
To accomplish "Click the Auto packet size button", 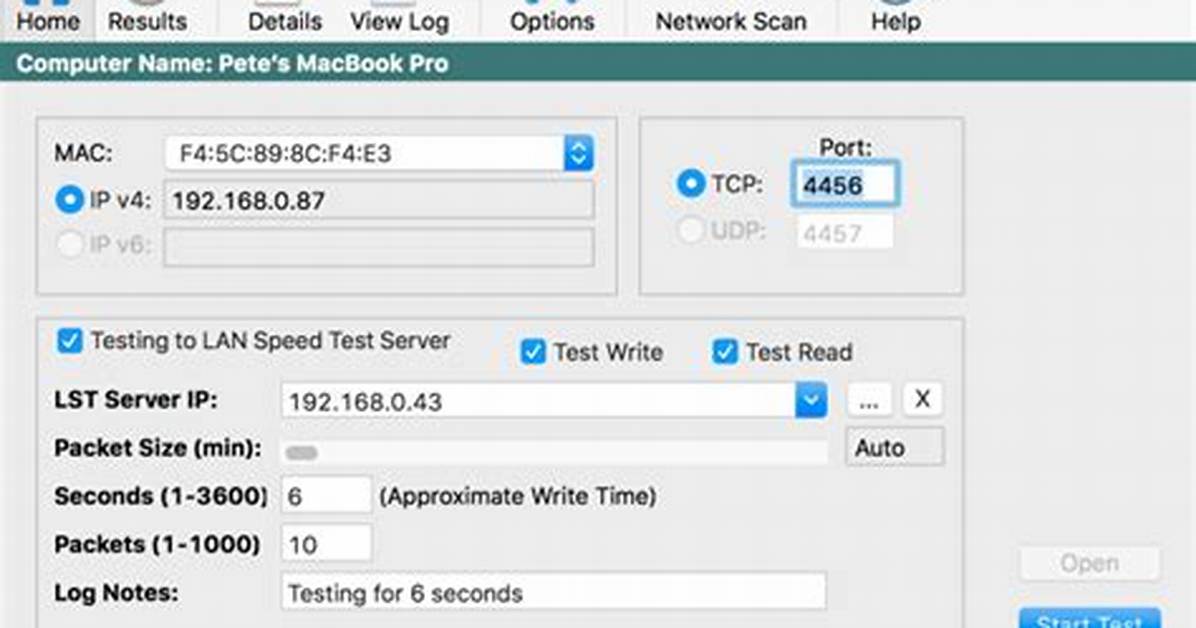I will 895,447.
